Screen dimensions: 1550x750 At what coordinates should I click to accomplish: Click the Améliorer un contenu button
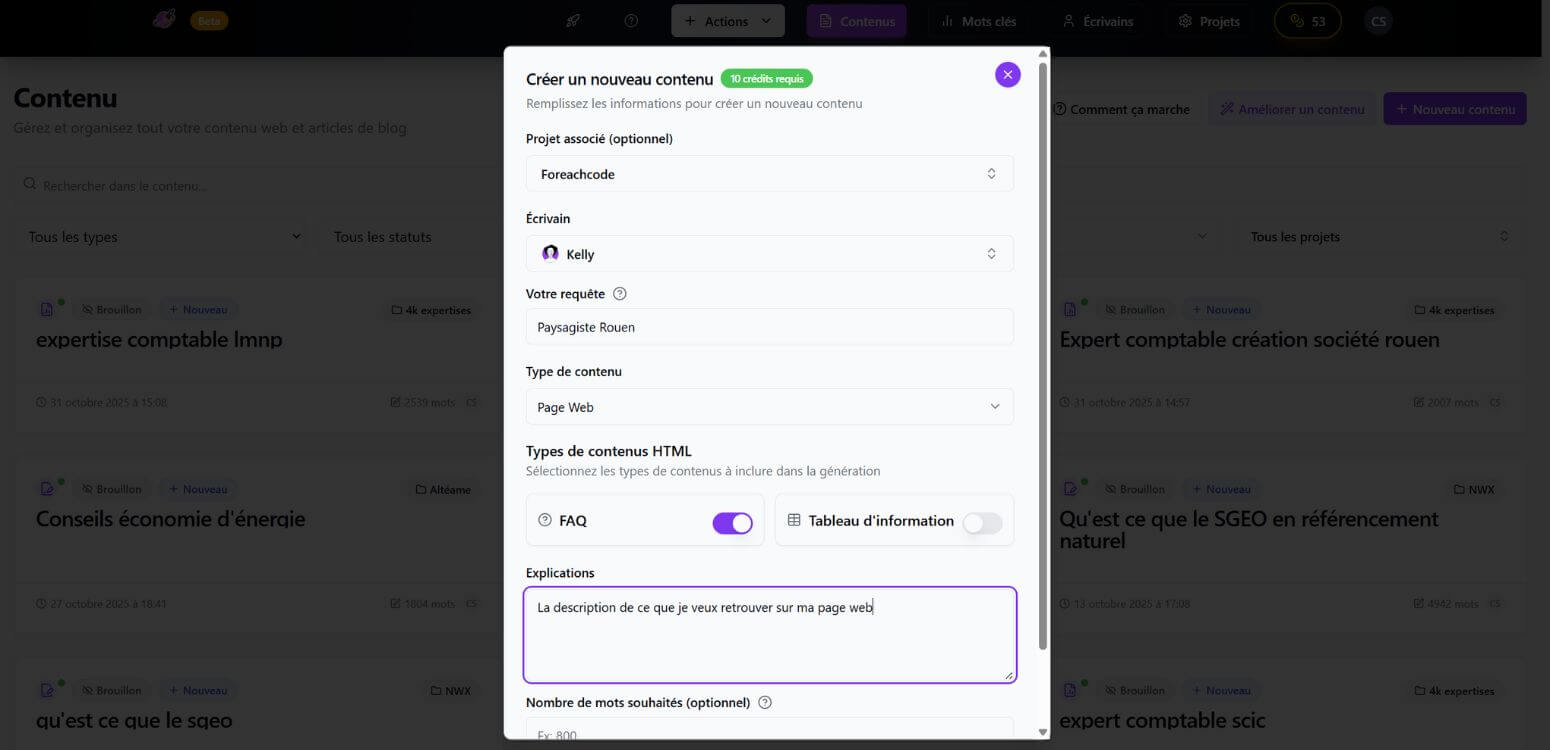pos(1291,109)
